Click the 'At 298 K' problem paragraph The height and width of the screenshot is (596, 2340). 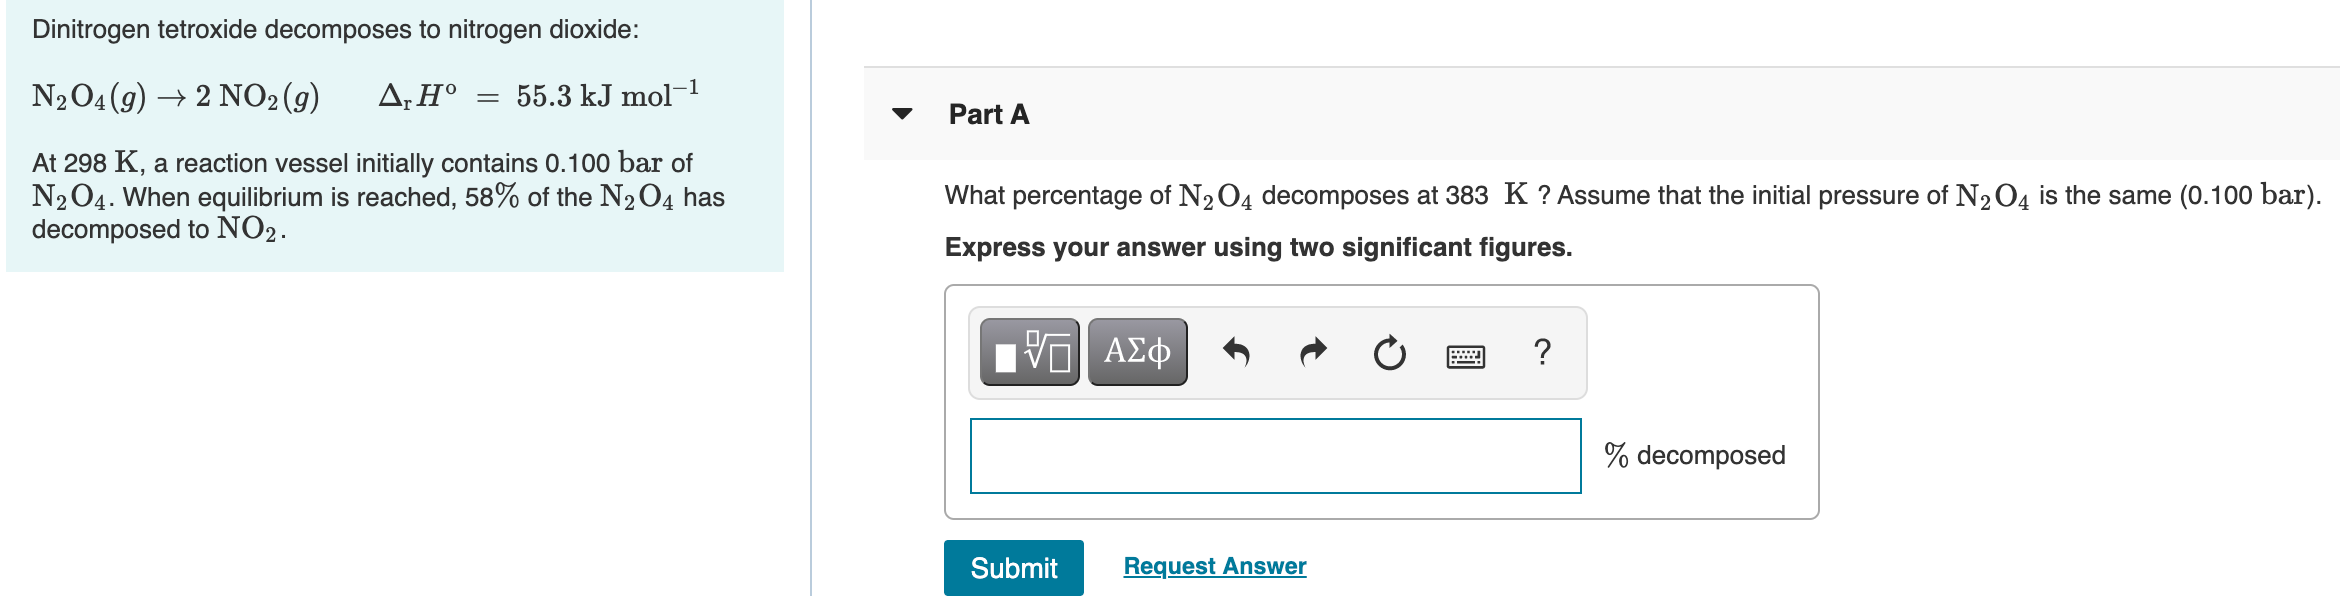coord(378,196)
